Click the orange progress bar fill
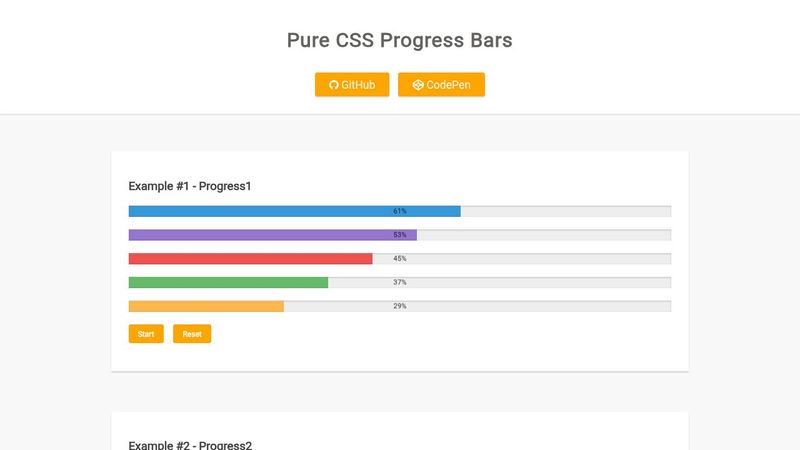800x450 pixels. coord(206,306)
